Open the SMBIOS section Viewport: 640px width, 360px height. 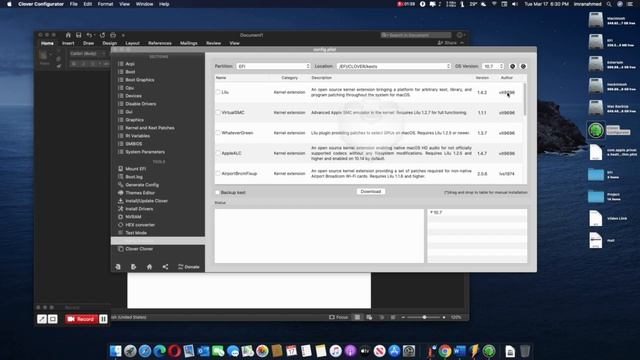pos(133,144)
